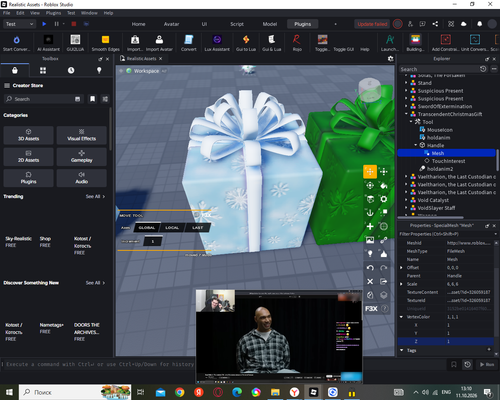The image size is (500, 400).
Task: Click the GUI2LUA plugin icon
Action: [75, 43]
